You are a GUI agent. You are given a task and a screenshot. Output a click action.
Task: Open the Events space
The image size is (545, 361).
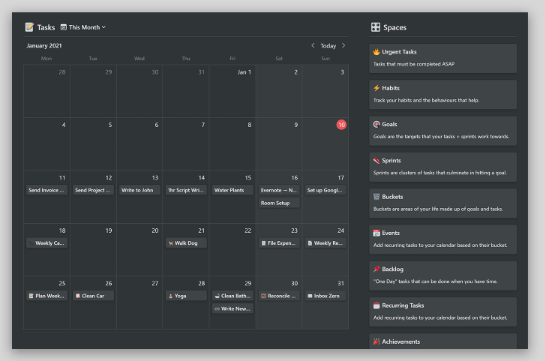point(443,239)
